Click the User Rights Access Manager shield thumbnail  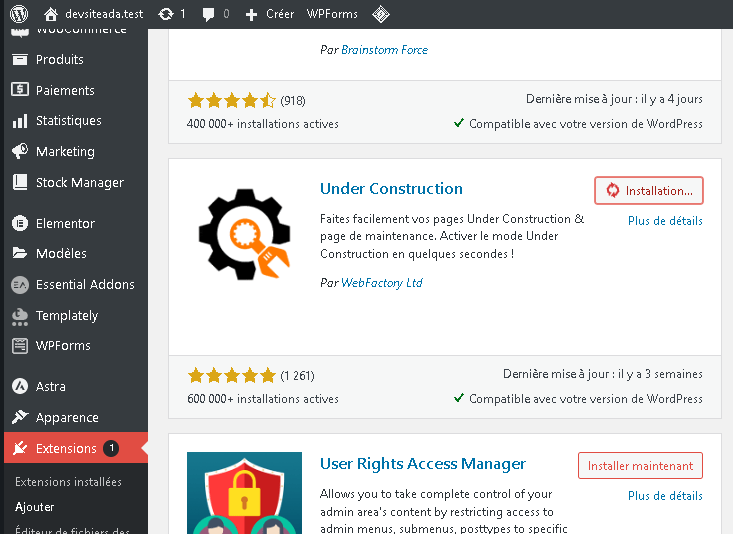pos(244,493)
